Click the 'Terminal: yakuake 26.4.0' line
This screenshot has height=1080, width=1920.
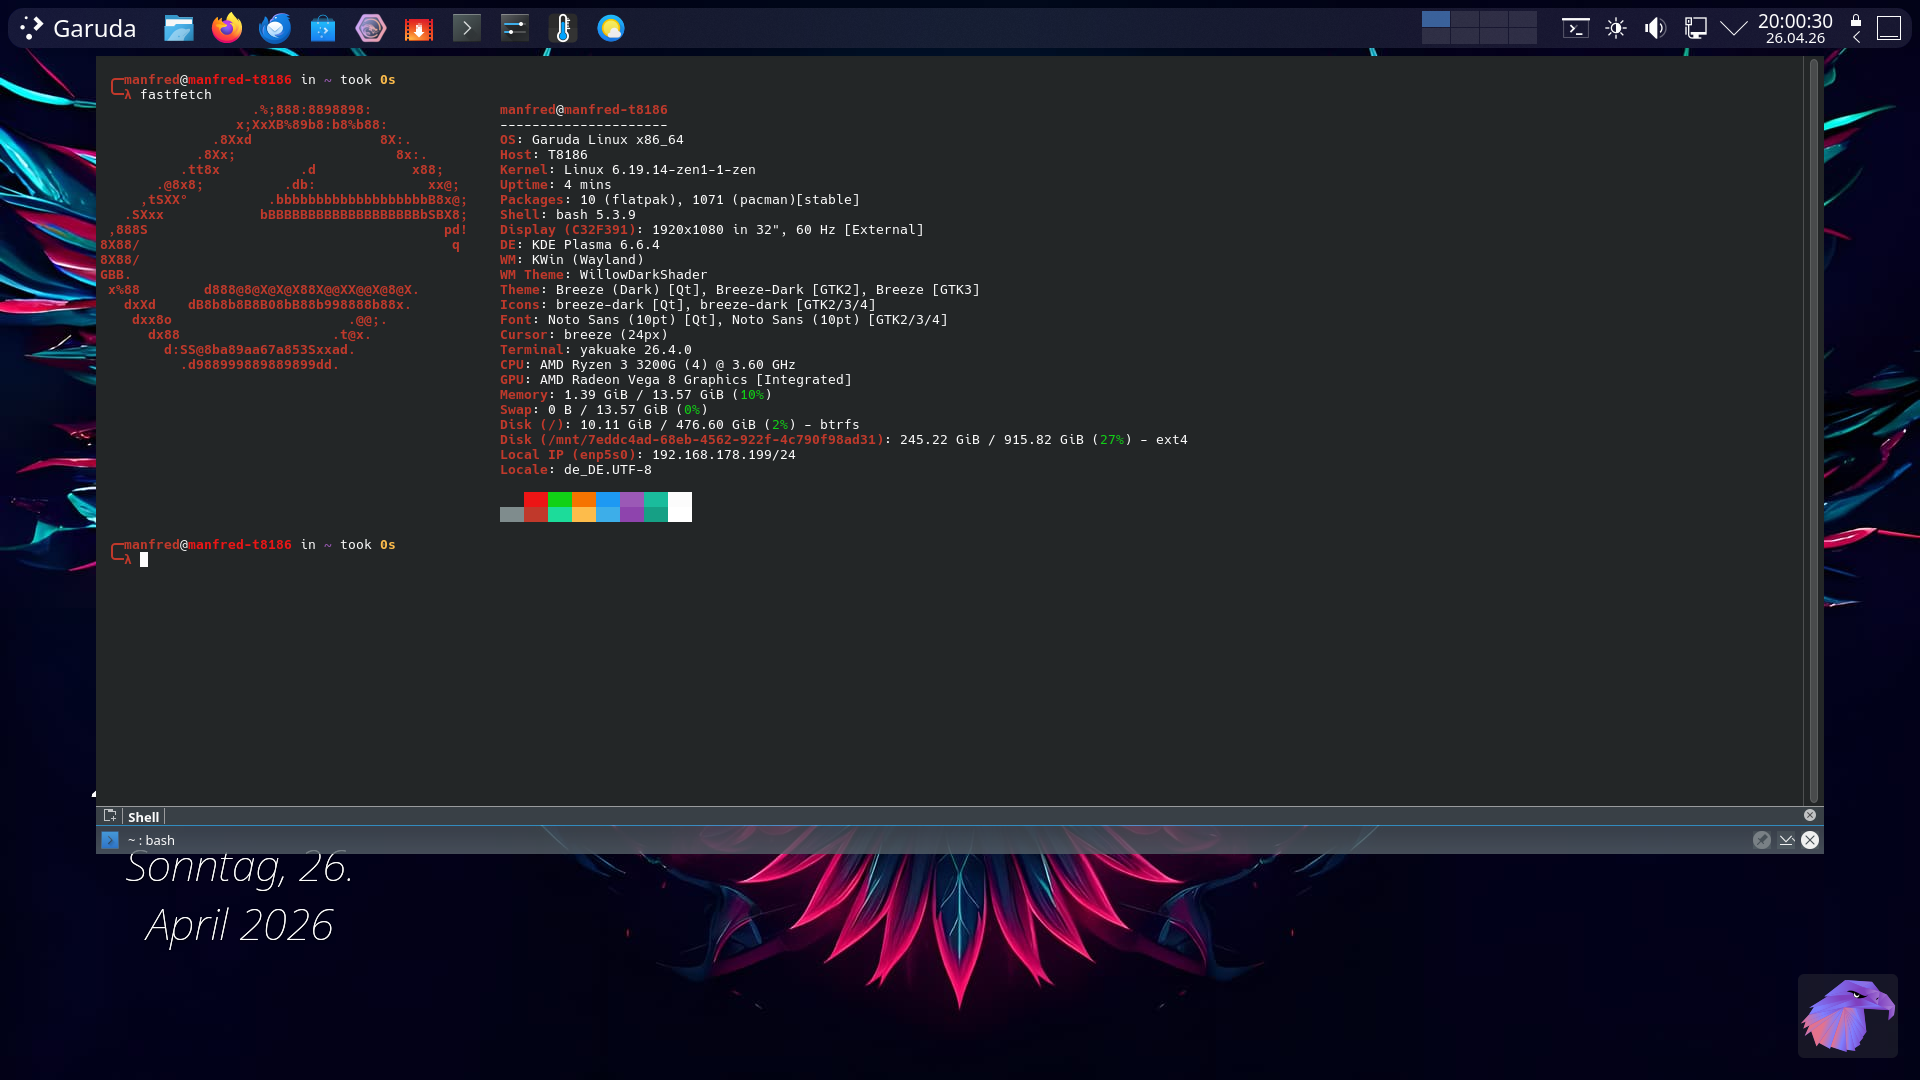[x=596, y=350]
